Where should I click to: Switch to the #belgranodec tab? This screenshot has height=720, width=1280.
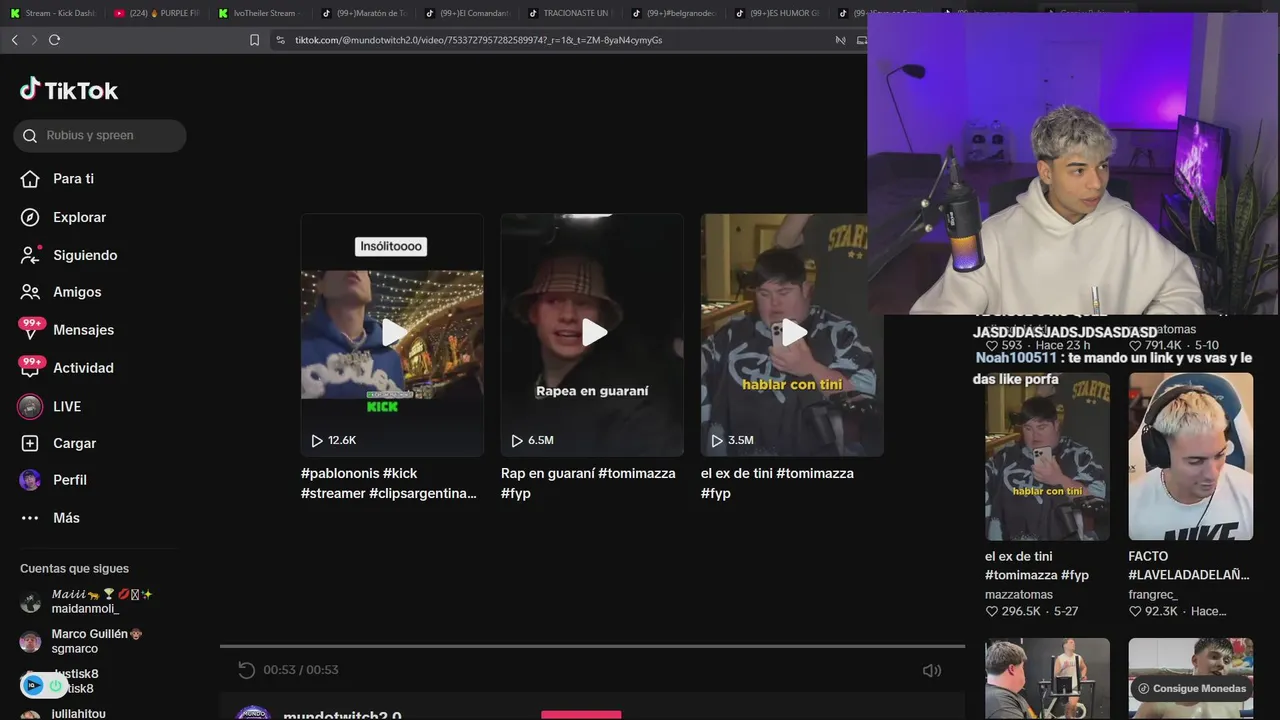(674, 13)
